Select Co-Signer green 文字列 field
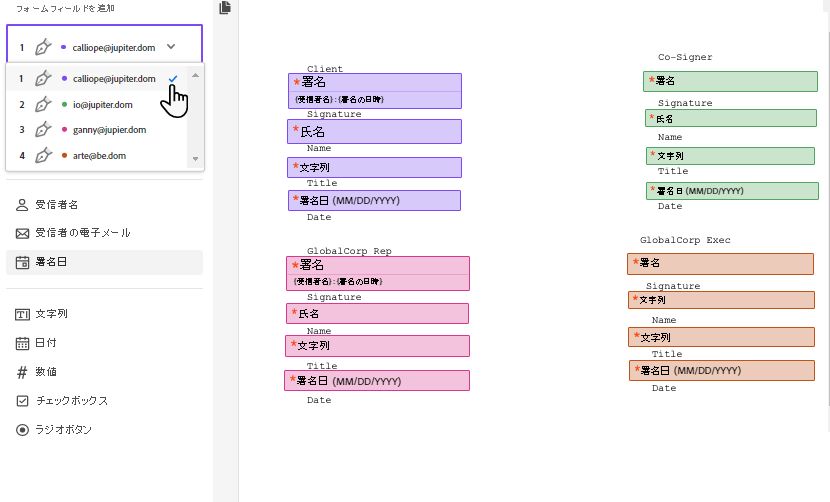This screenshot has height=502, width=830. click(730, 156)
